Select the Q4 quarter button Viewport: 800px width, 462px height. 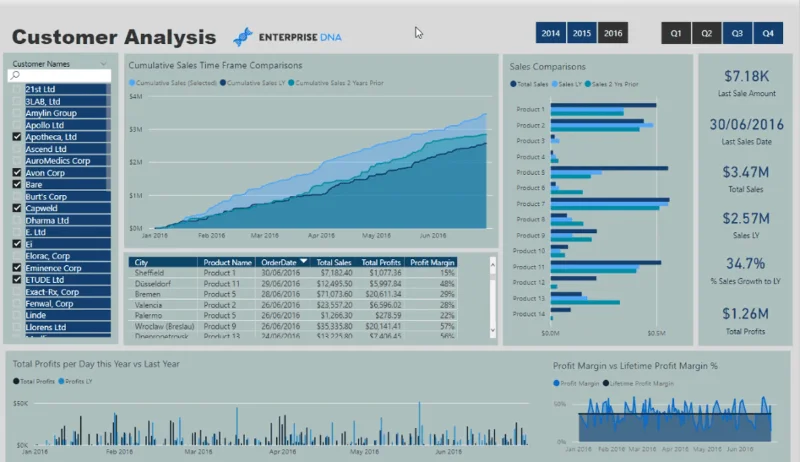tap(768, 33)
